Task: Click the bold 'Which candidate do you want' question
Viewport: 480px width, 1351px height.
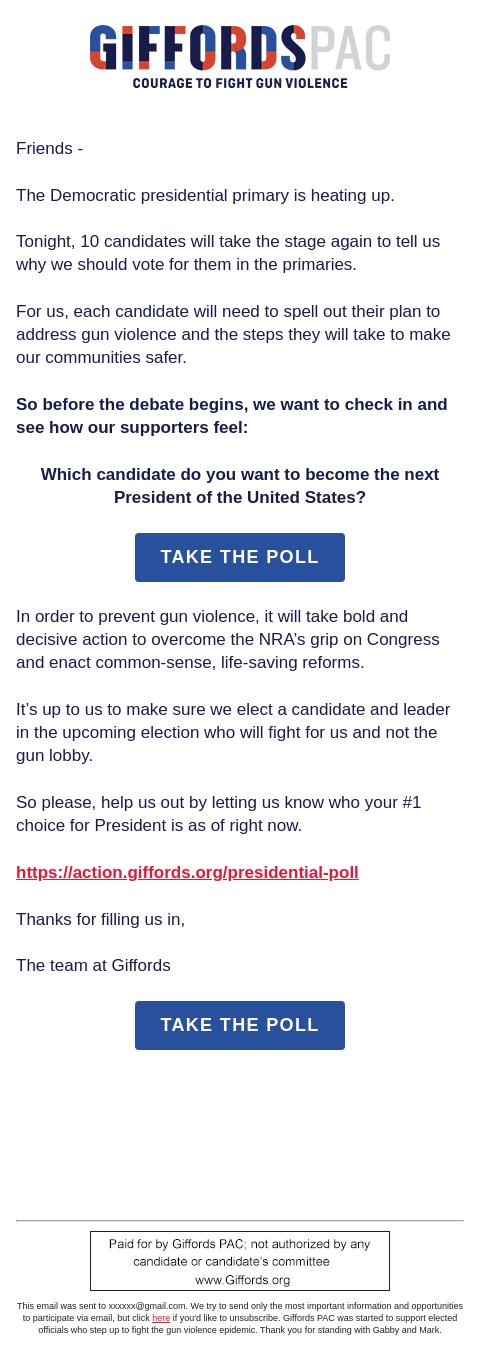Action: pos(240,486)
